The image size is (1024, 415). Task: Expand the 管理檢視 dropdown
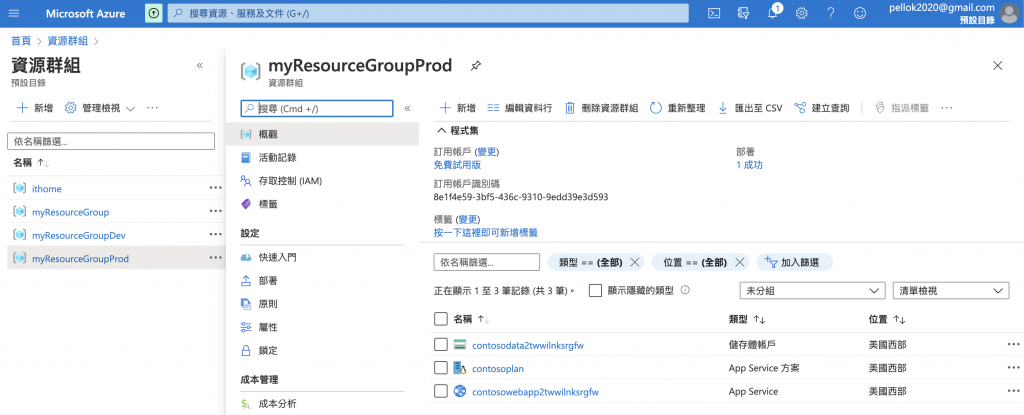[x=100, y=108]
